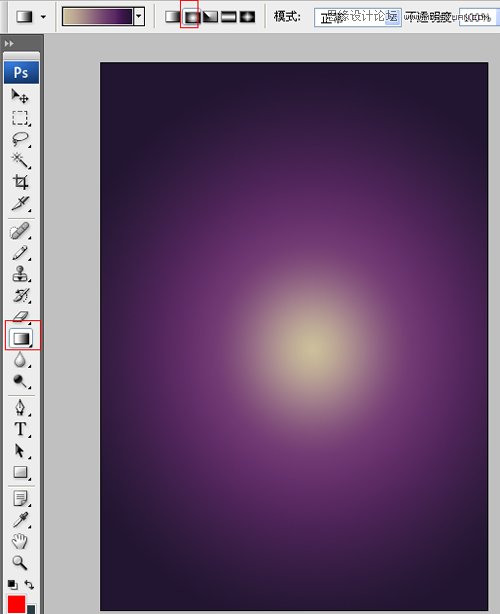Choose the Reflected gradient style
500x614 pixels.
(229, 16)
